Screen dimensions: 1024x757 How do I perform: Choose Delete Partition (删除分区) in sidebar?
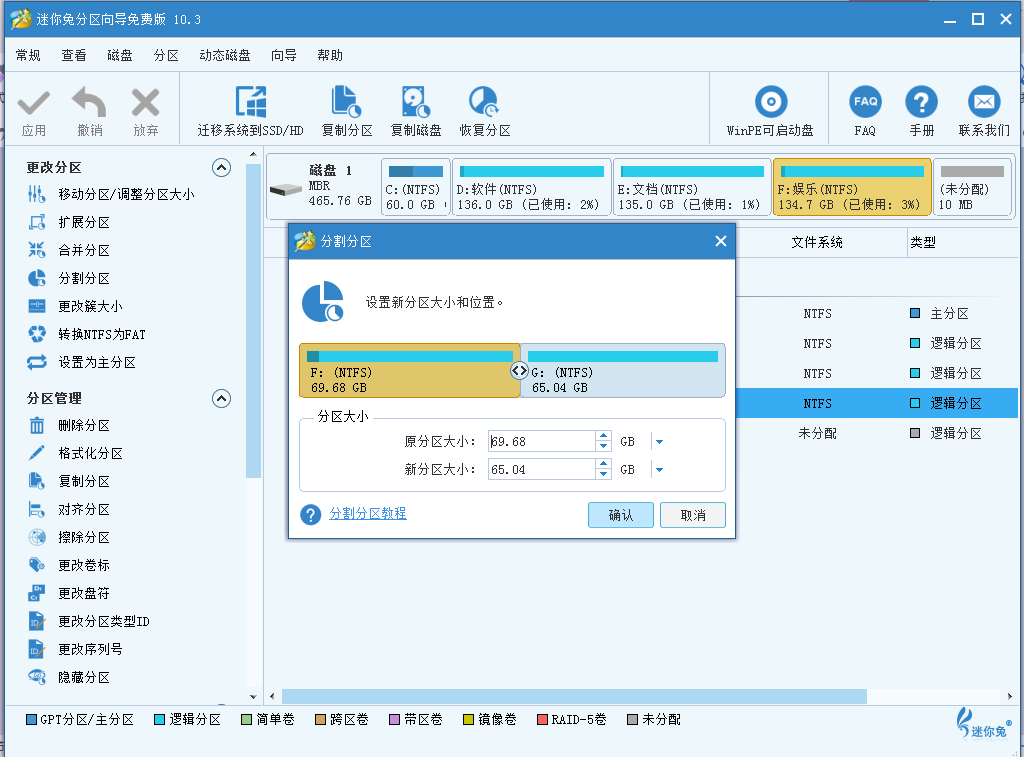pyautogui.click(x=84, y=425)
